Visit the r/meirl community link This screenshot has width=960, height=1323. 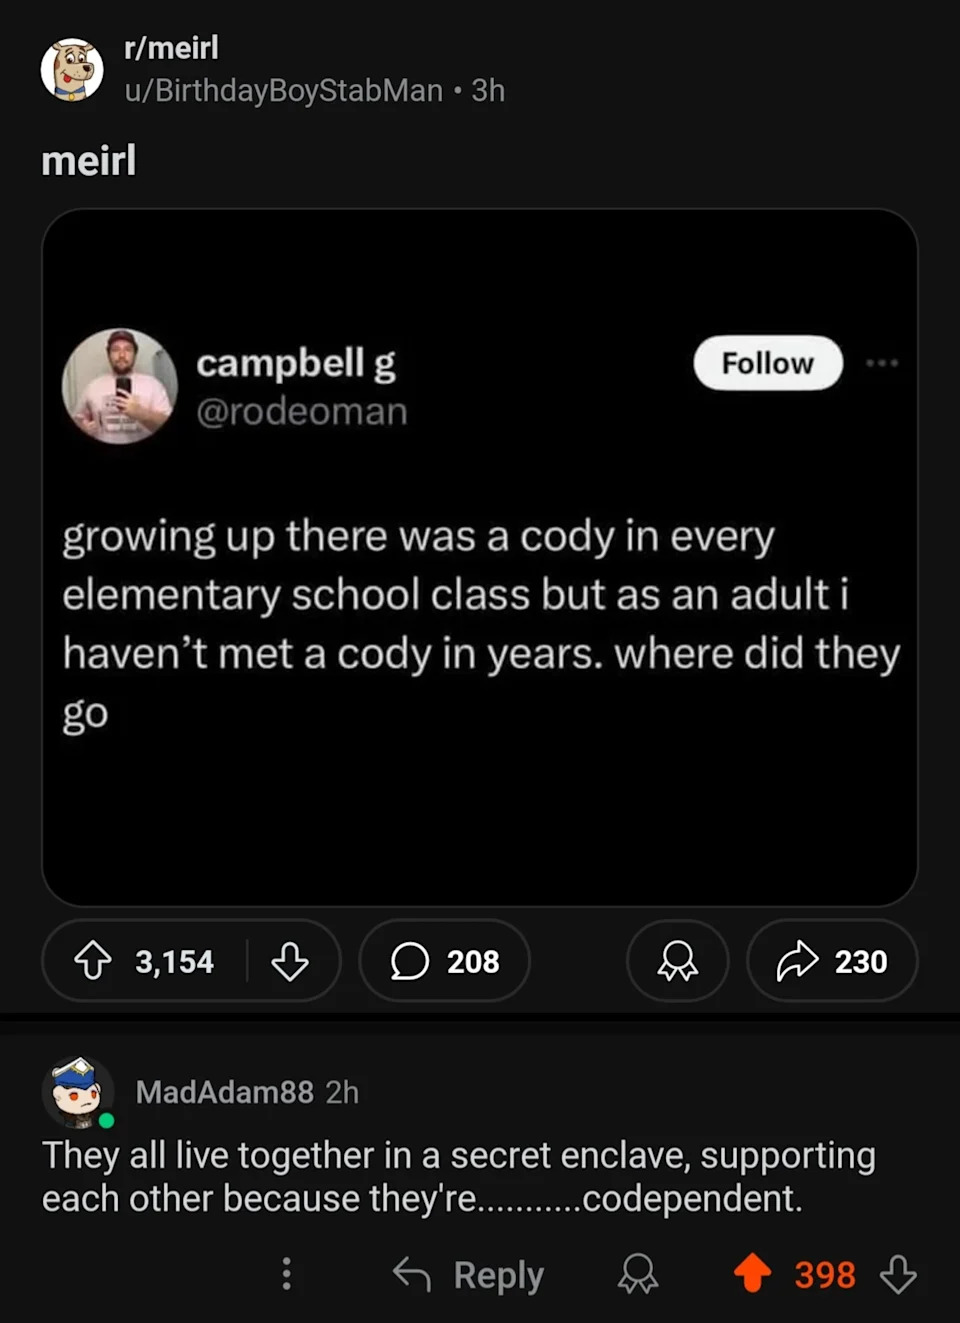(171, 47)
